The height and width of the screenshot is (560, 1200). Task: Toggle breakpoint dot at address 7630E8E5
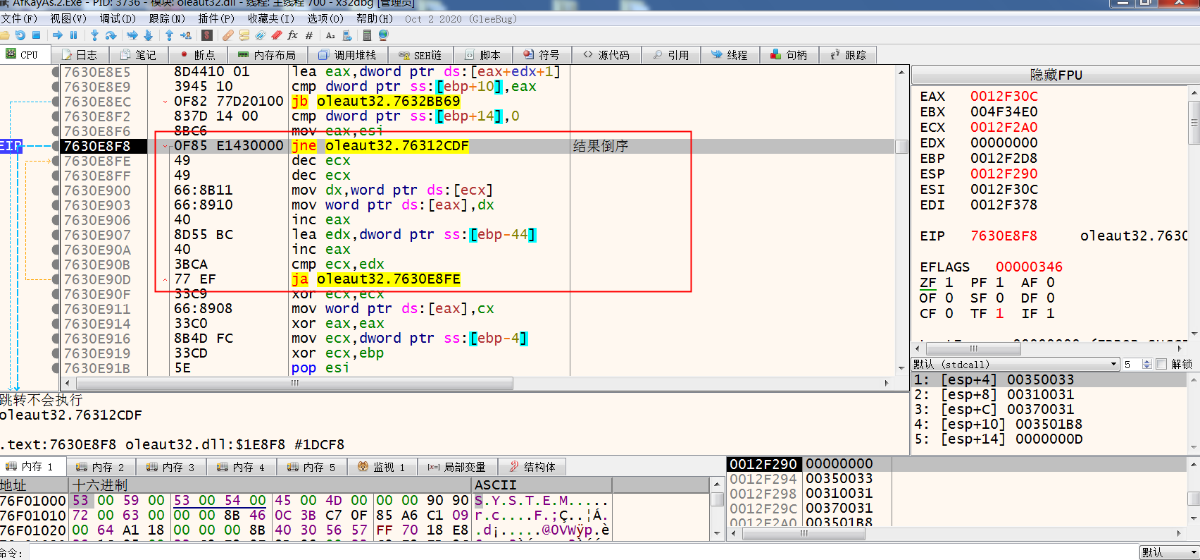(55, 72)
